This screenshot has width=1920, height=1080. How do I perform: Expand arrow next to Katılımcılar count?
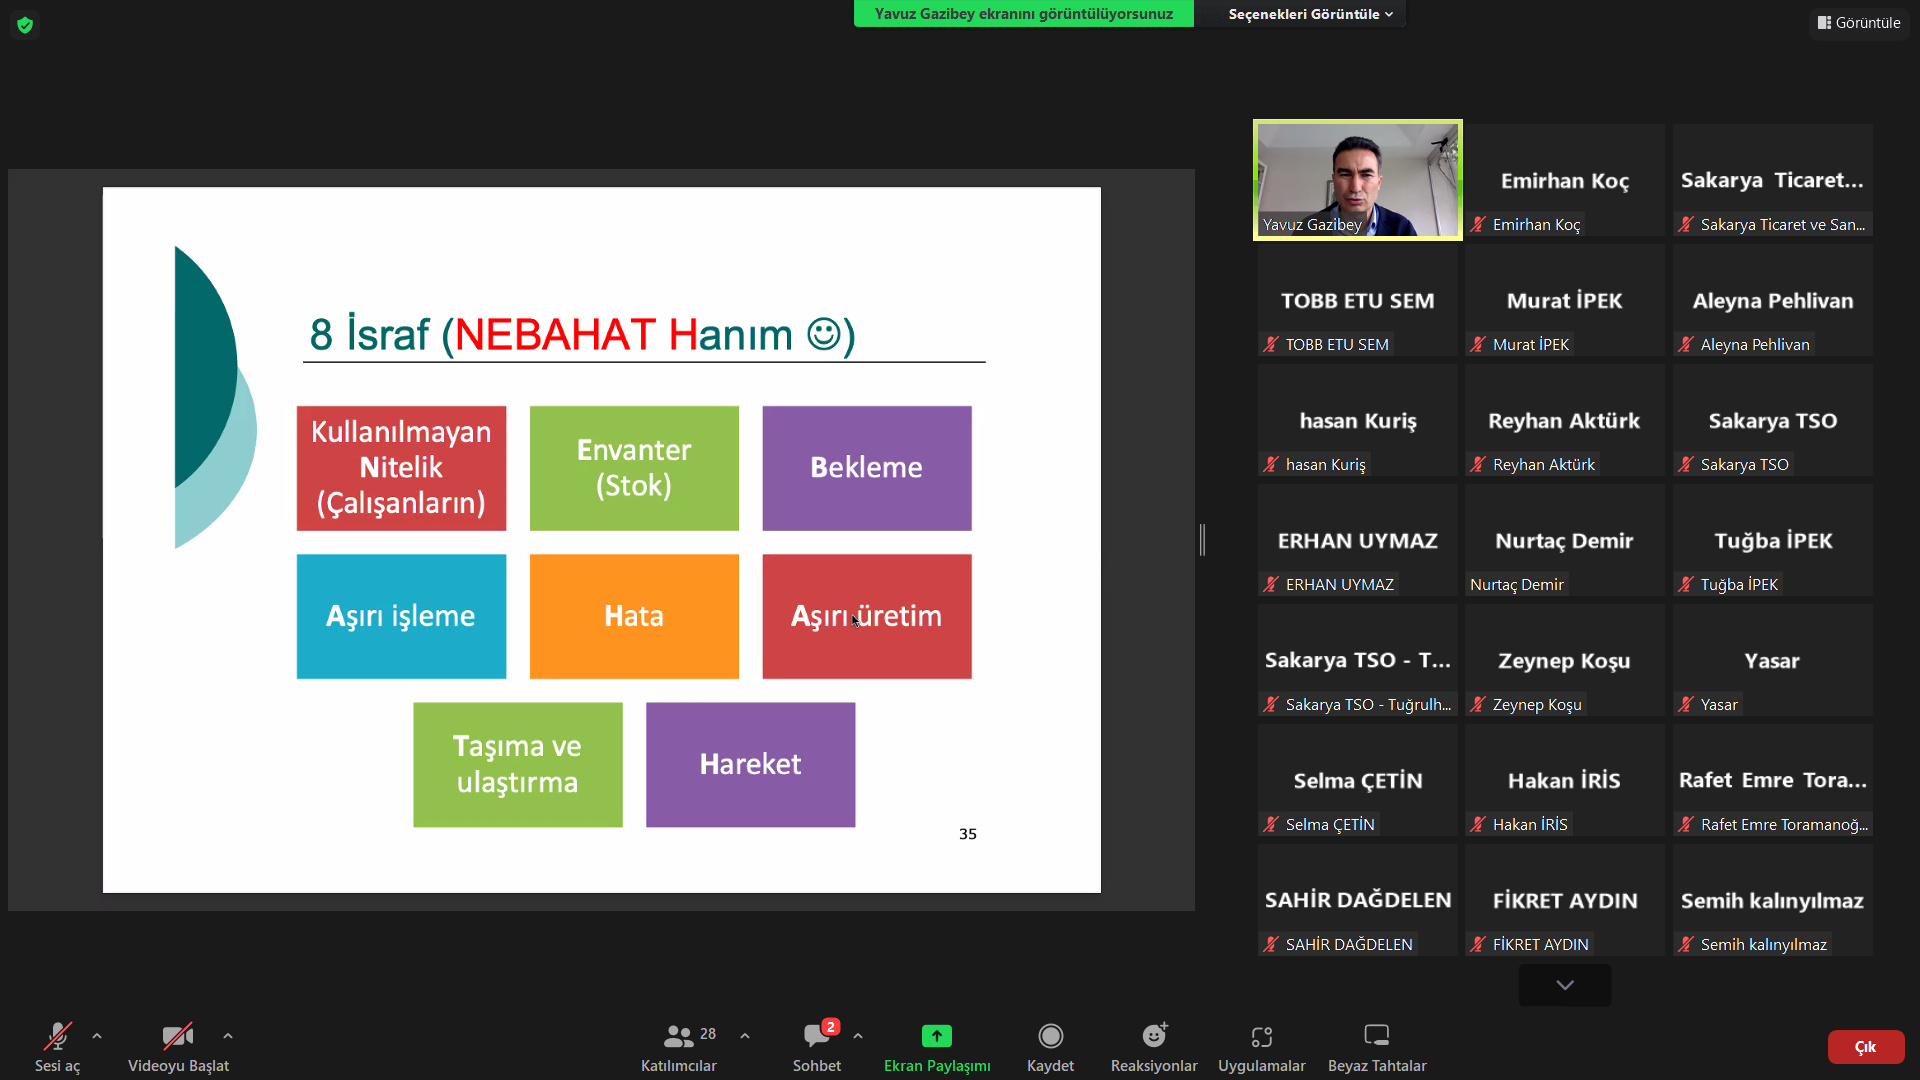pos(745,1036)
